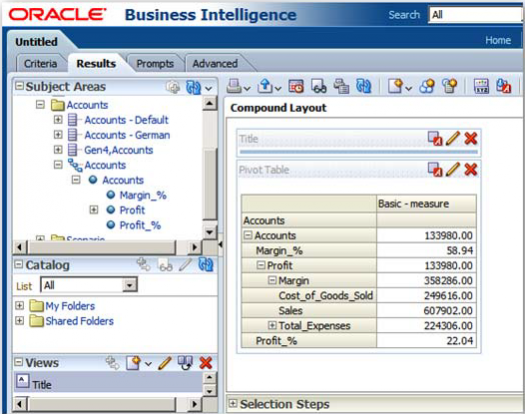Remove the Pivot Table view from layout
Image resolution: width=525 pixels, height=414 pixels.
click(x=471, y=169)
